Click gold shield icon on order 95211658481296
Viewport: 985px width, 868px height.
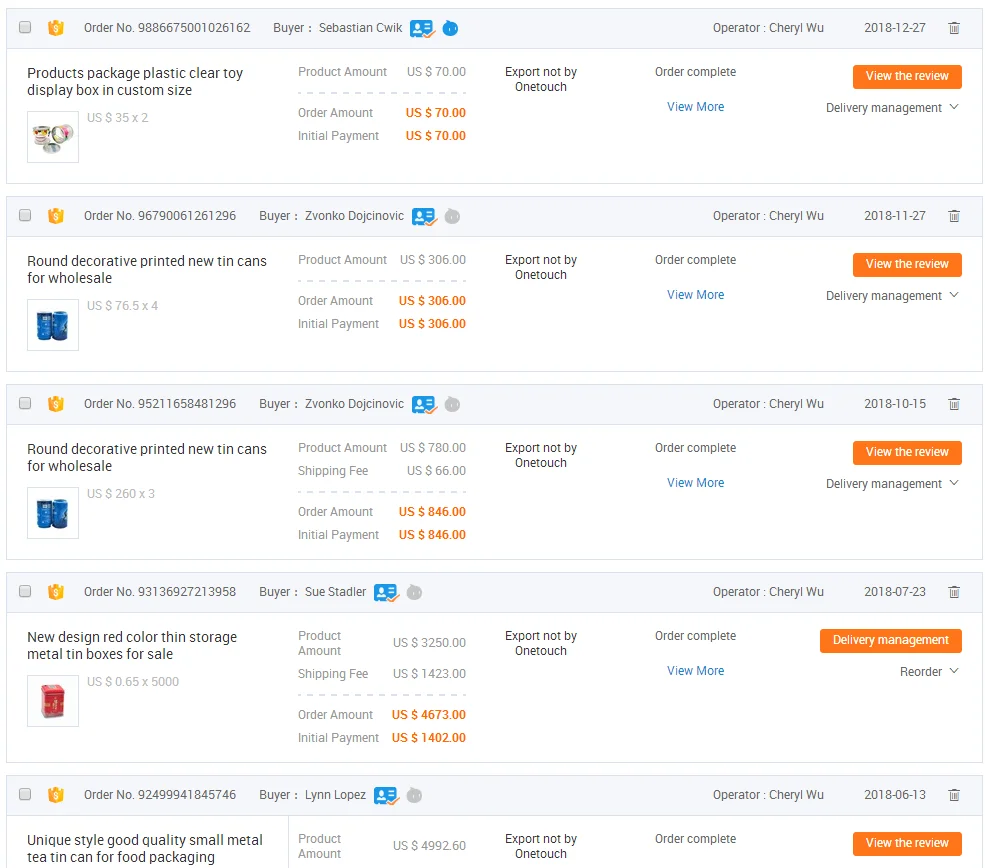coord(56,404)
